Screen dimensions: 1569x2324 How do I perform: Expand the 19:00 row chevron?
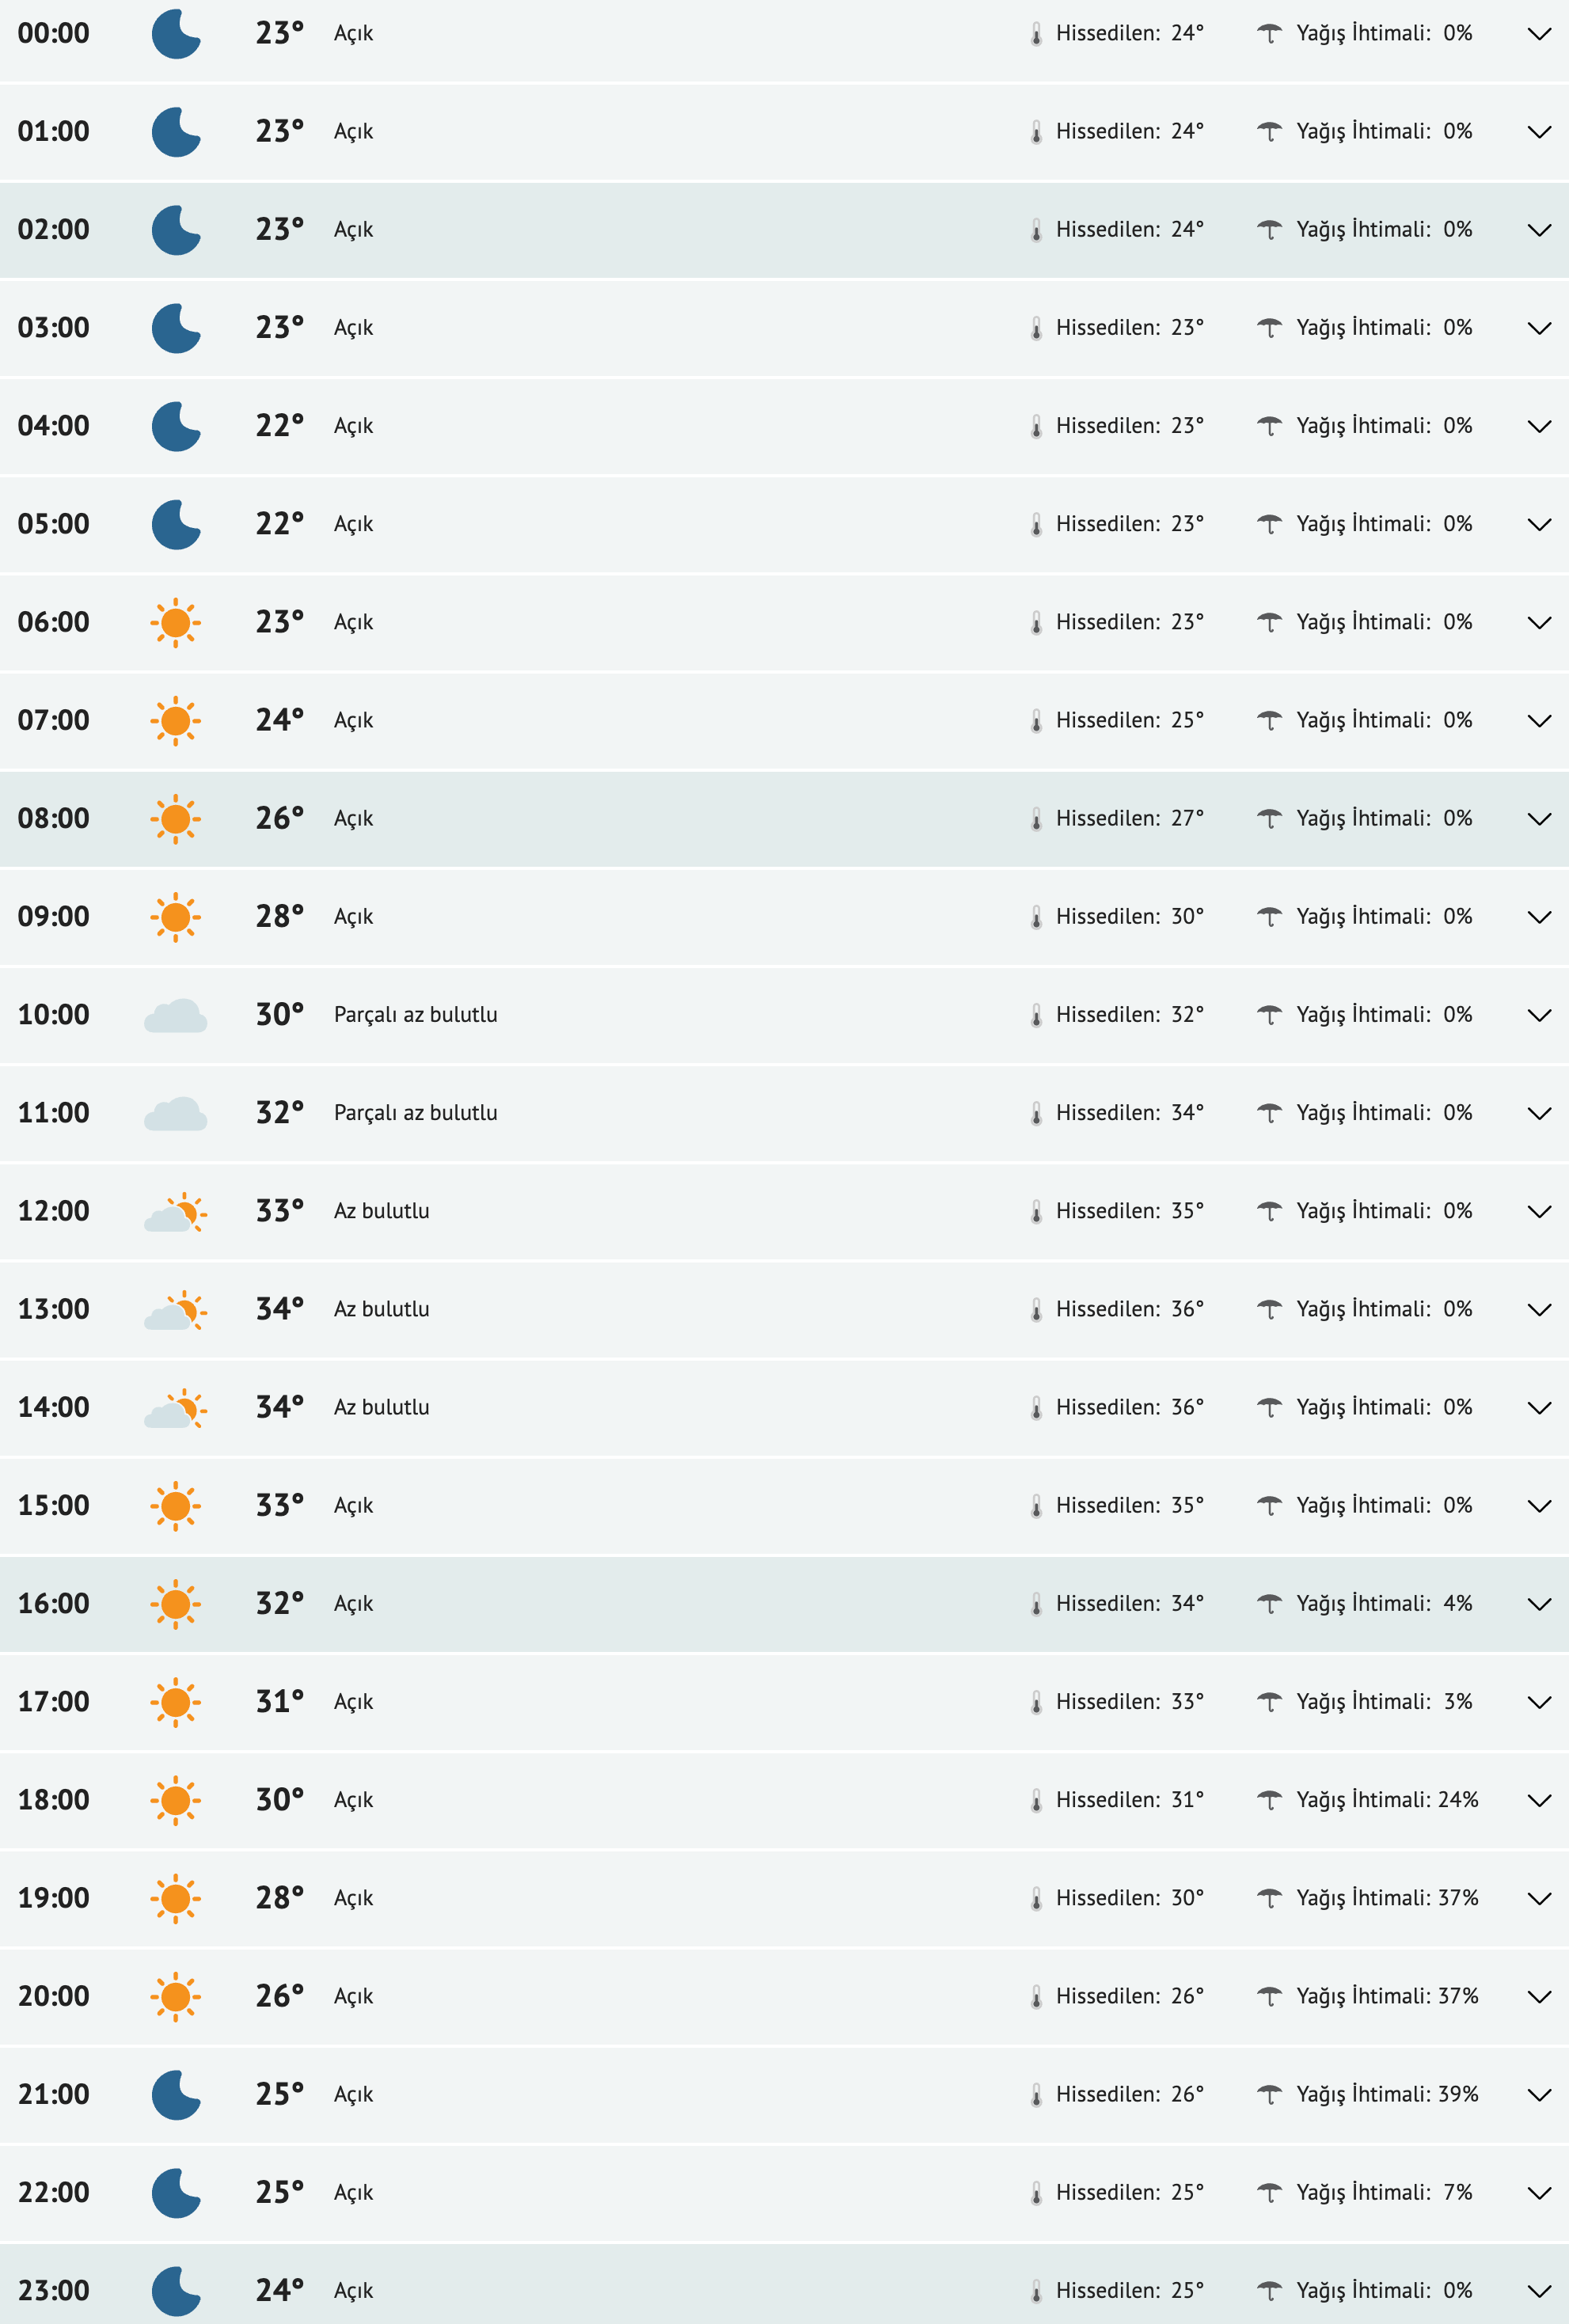coord(1539,1898)
